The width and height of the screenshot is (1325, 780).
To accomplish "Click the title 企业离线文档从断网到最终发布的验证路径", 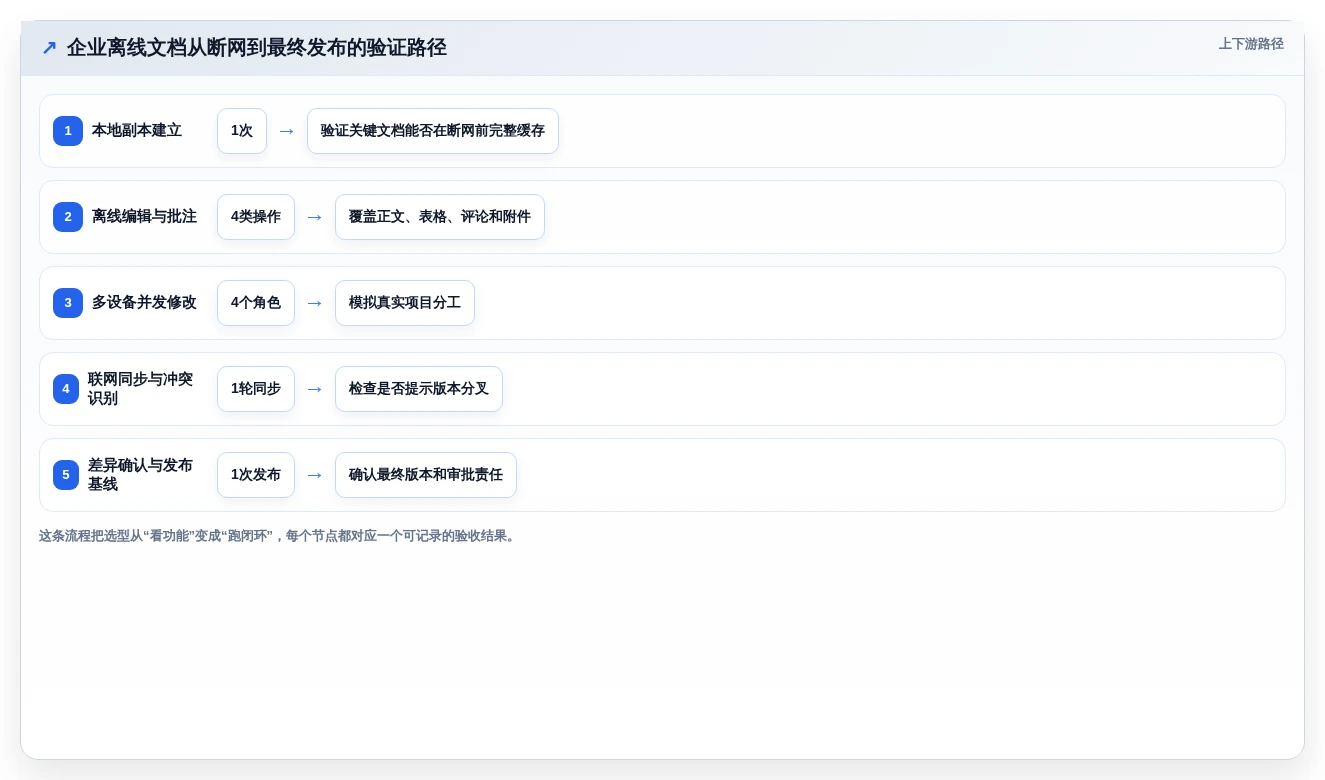I will pyautogui.click(x=257, y=48).
